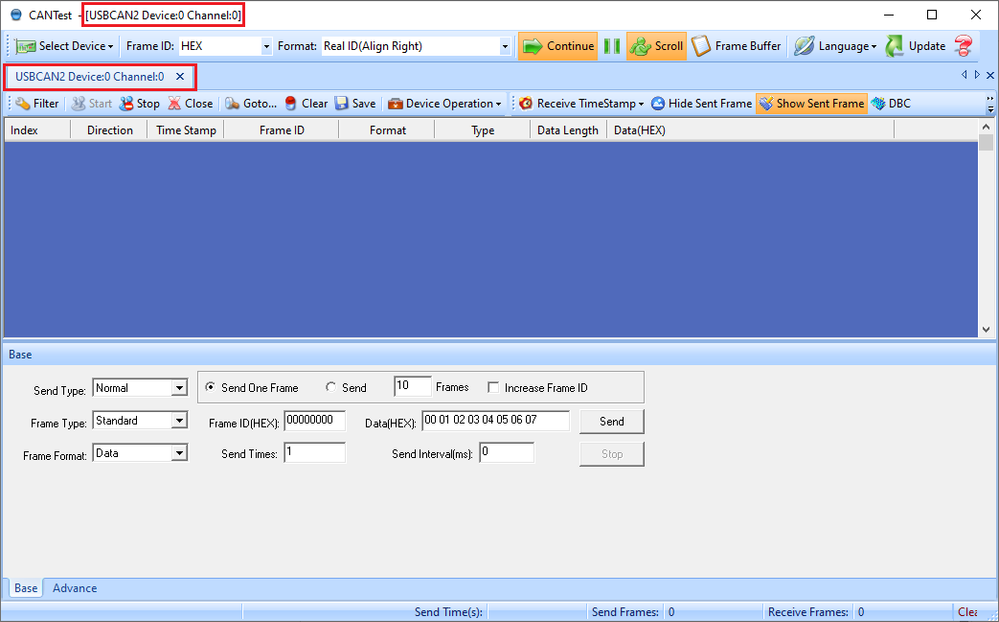Clear the frame list
Viewport: 999px width, 622px height.
[x=306, y=104]
